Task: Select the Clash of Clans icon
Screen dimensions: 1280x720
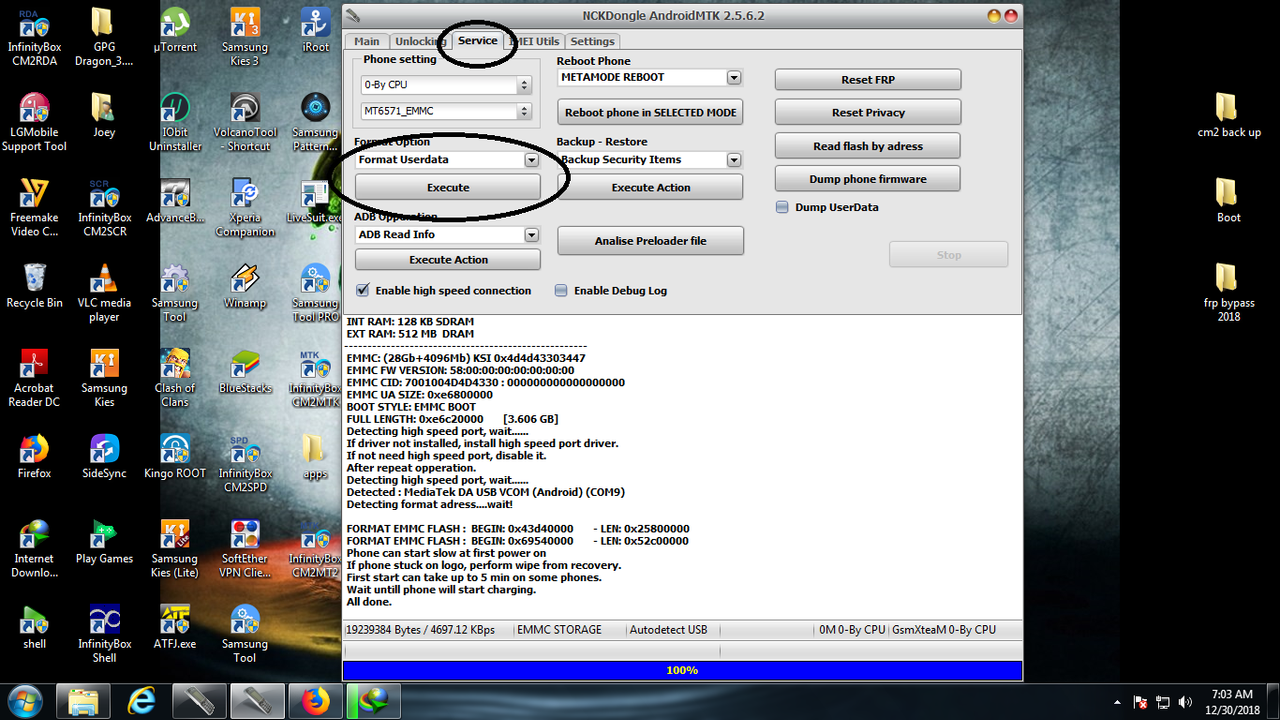Action: click(175, 378)
